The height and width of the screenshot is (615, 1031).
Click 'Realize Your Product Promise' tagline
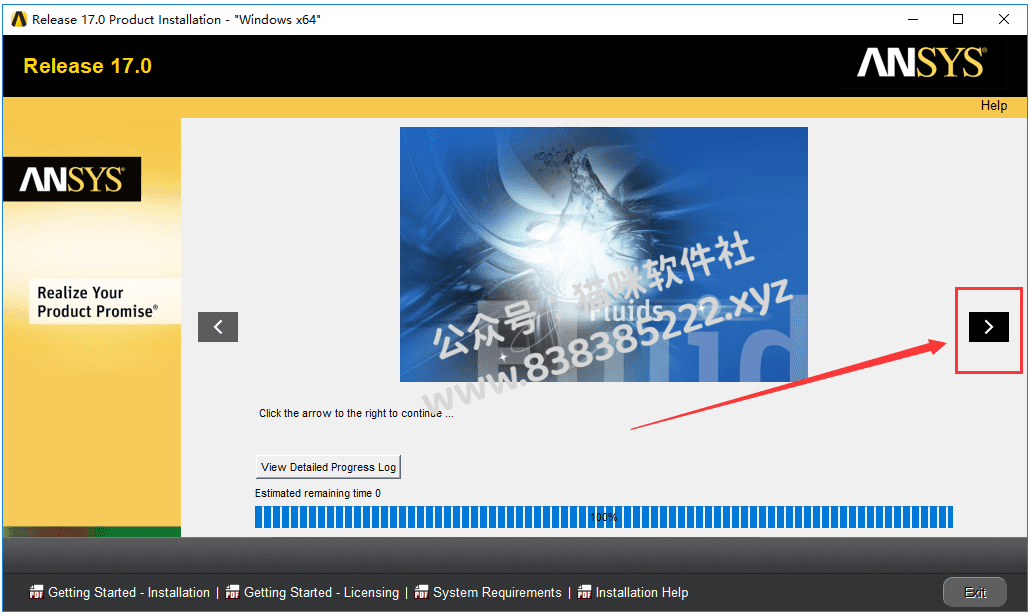(98, 302)
